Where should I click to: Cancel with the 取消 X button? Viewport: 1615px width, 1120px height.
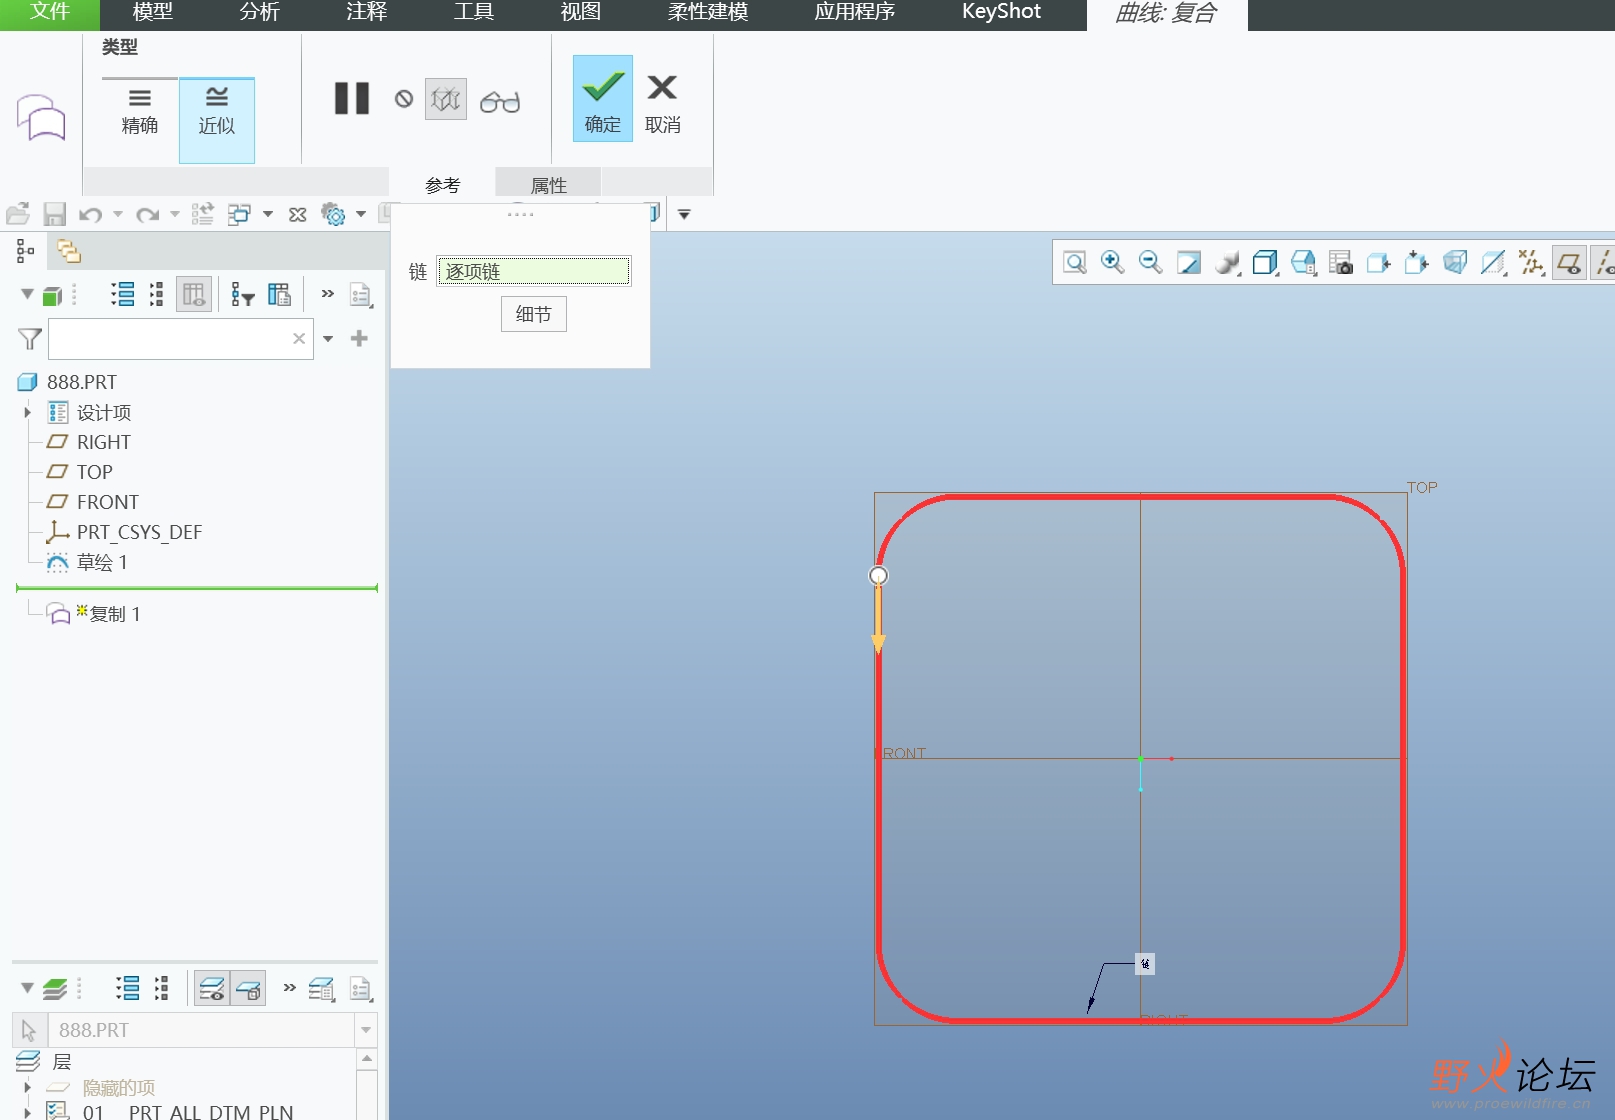click(663, 102)
